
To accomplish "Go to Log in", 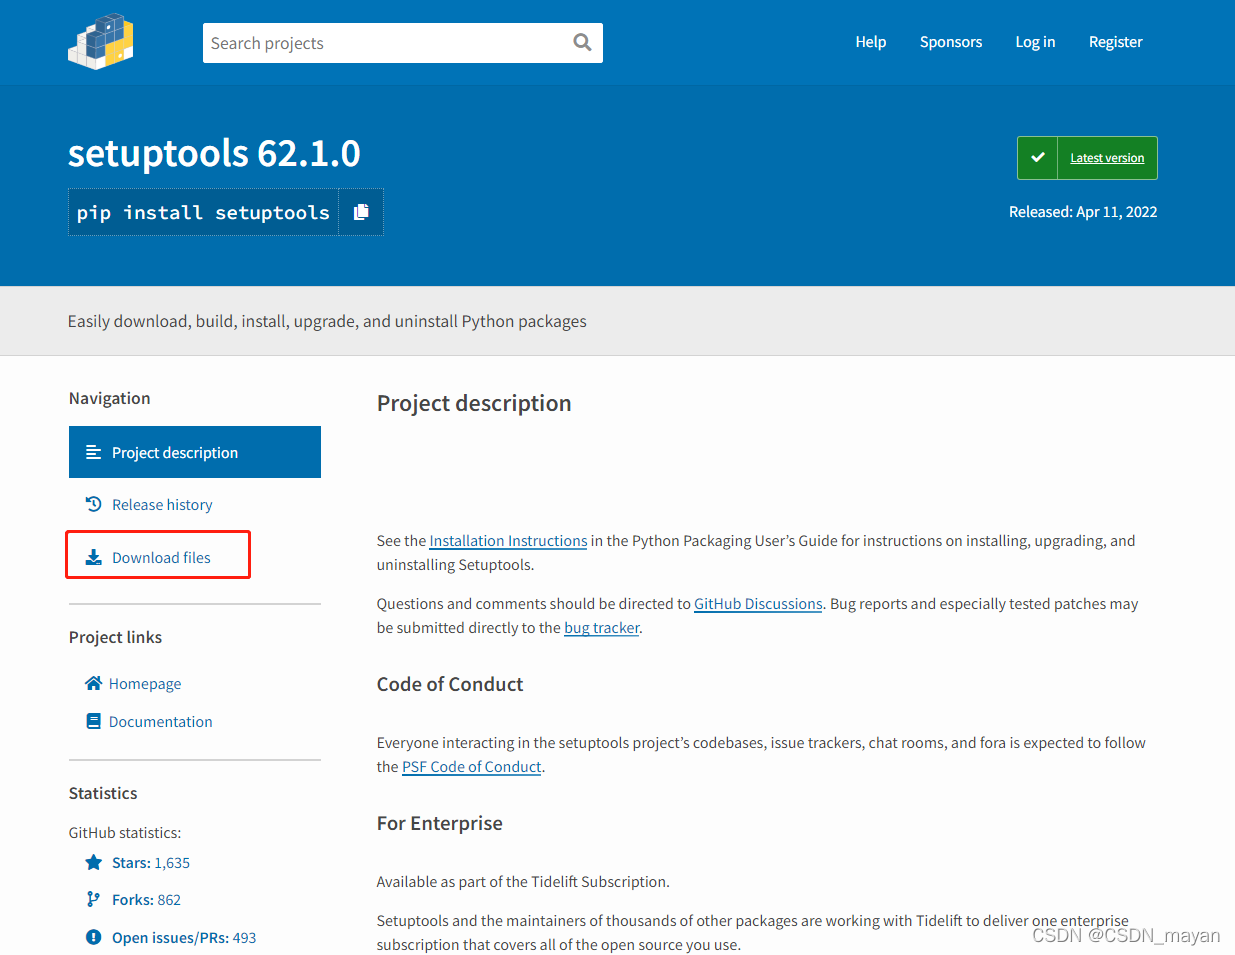I will tap(1035, 42).
